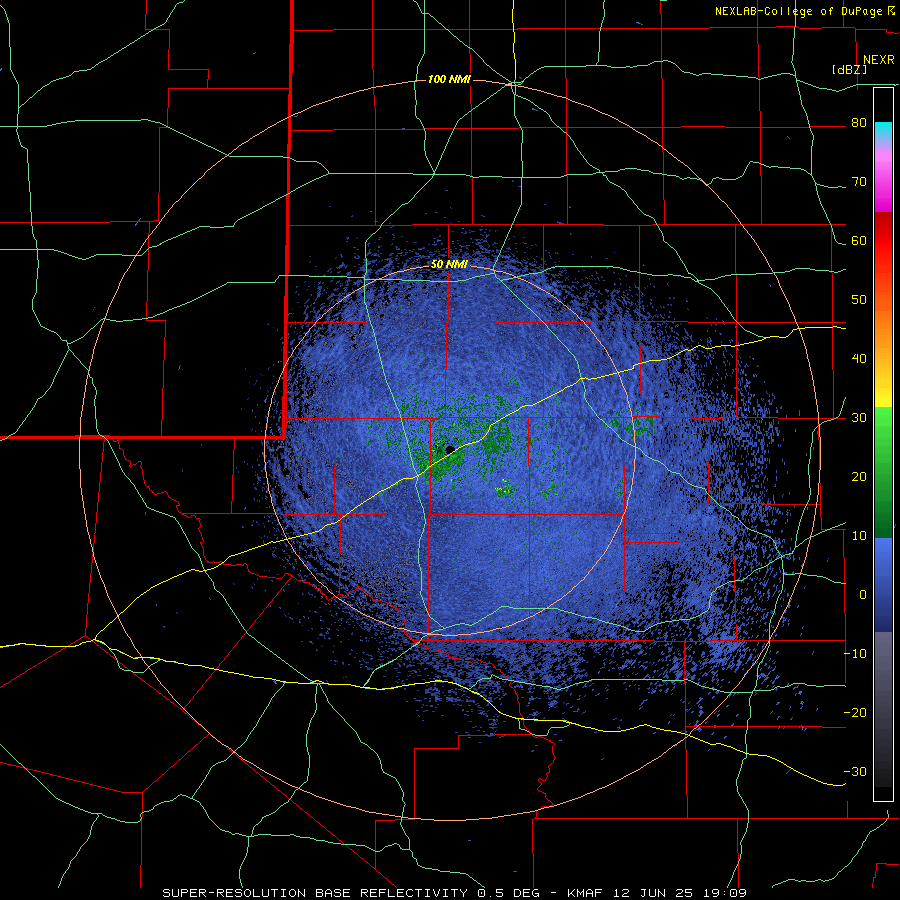Click the orange band of the color bar
Image resolution: width=900 pixels, height=900 pixels.
coord(883,327)
